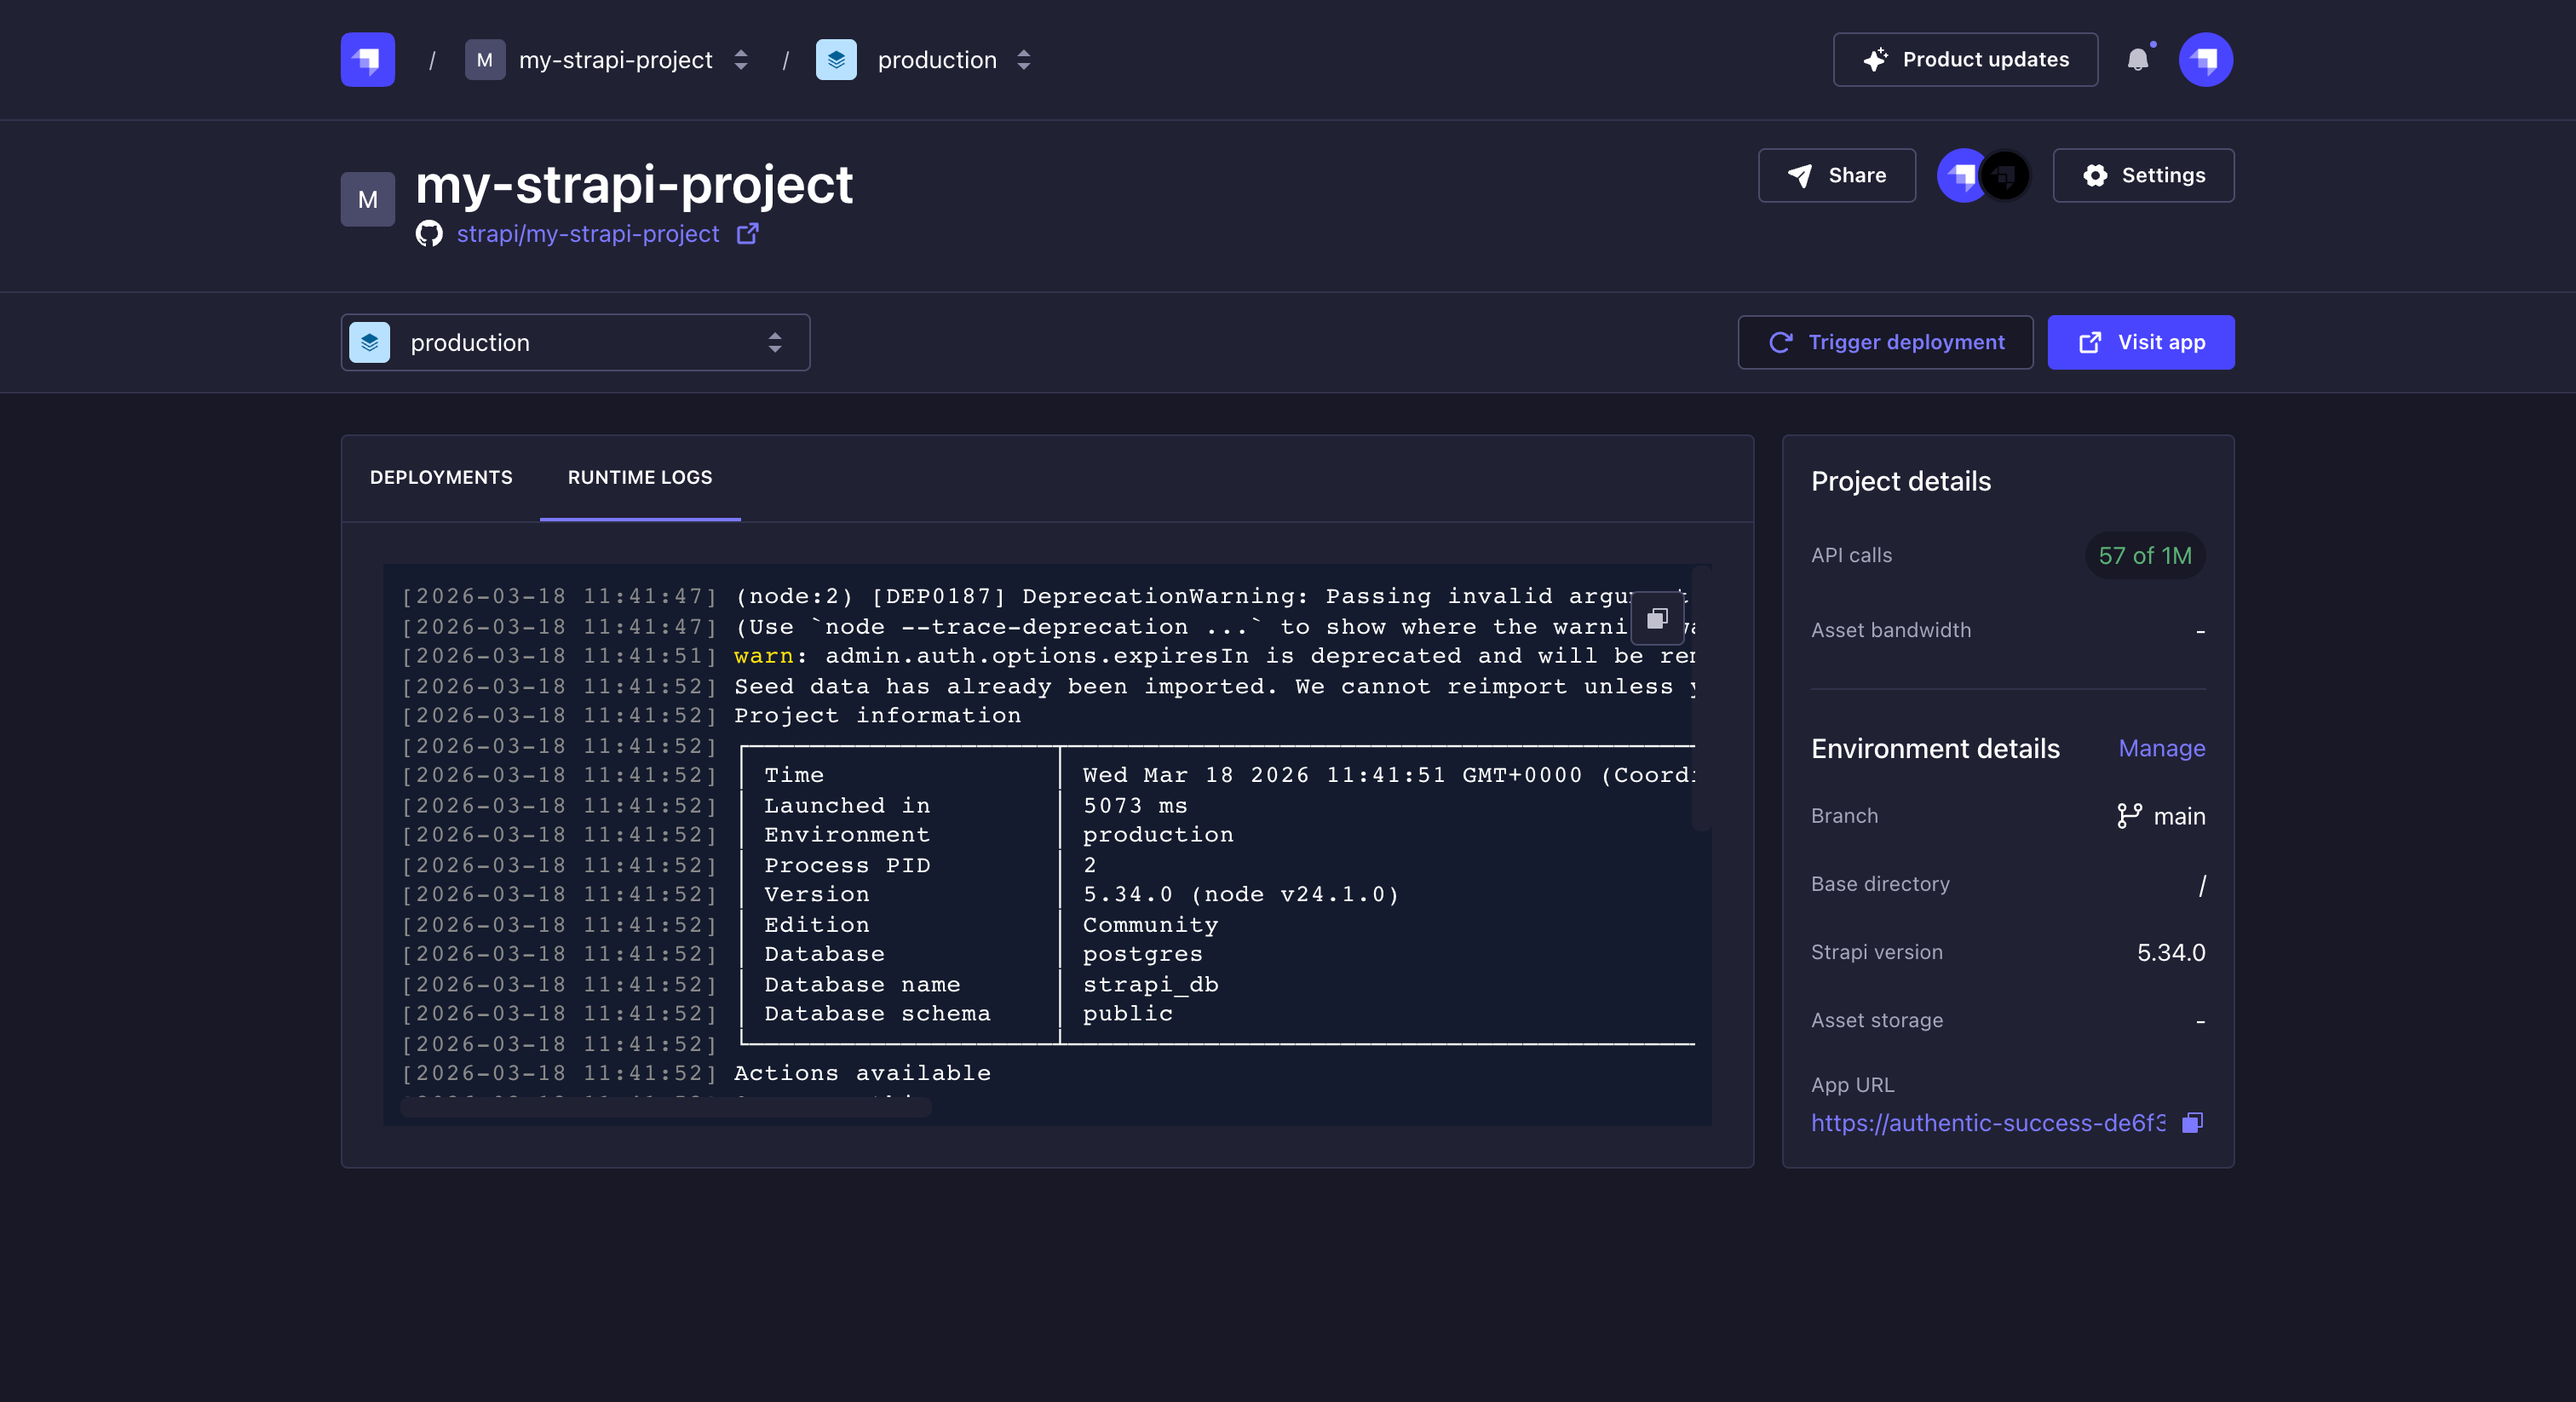This screenshot has width=2576, height=1402.
Task: Click the user avatar in top-right corner
Action: click(2205, 59)
